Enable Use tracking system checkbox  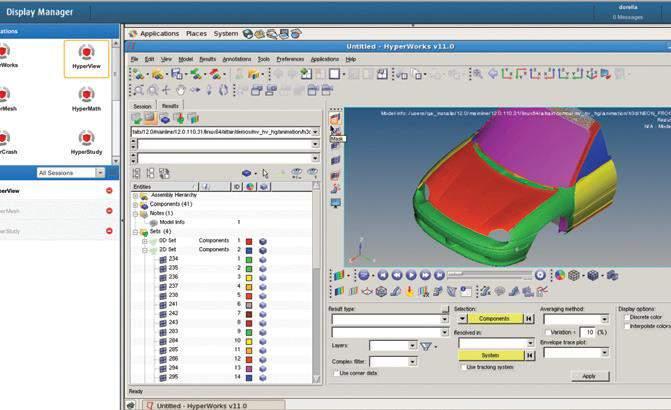[x=463, y=367]
